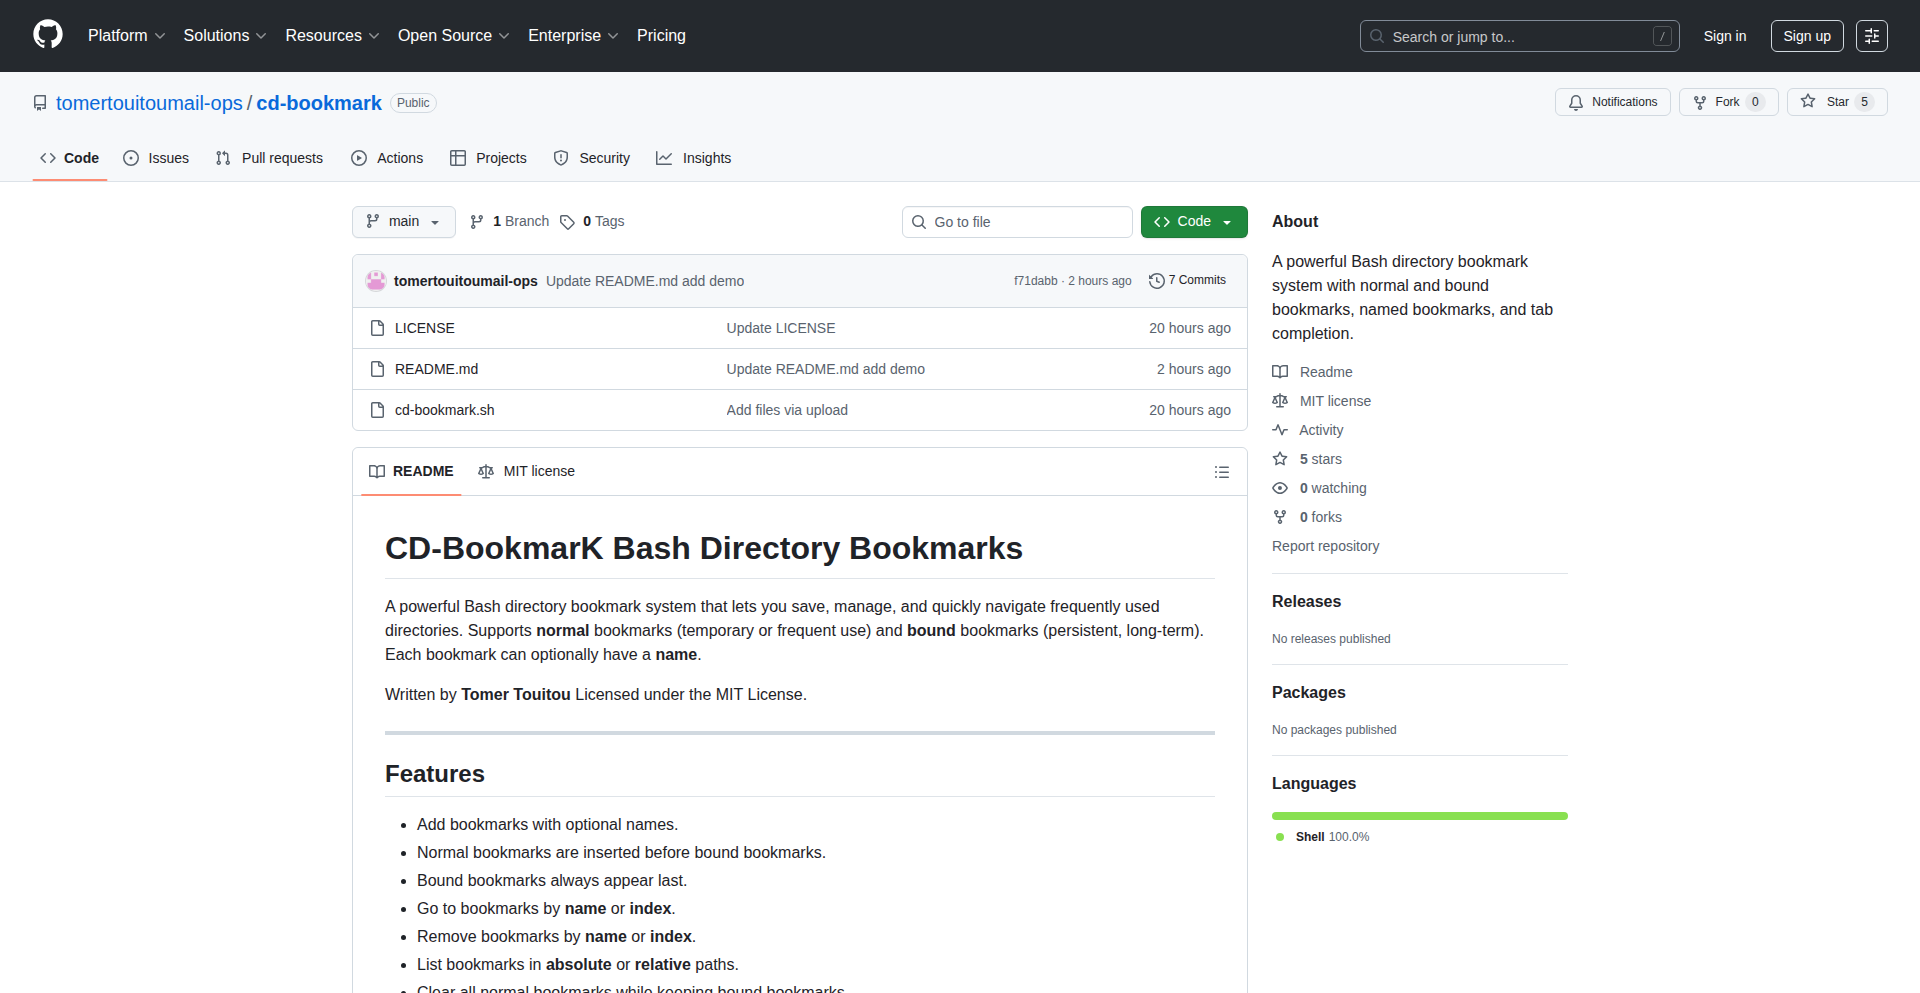Open the README outline list icon
The height and width of the screenshot is (993, 1920).
click(x=1221, y=472)
